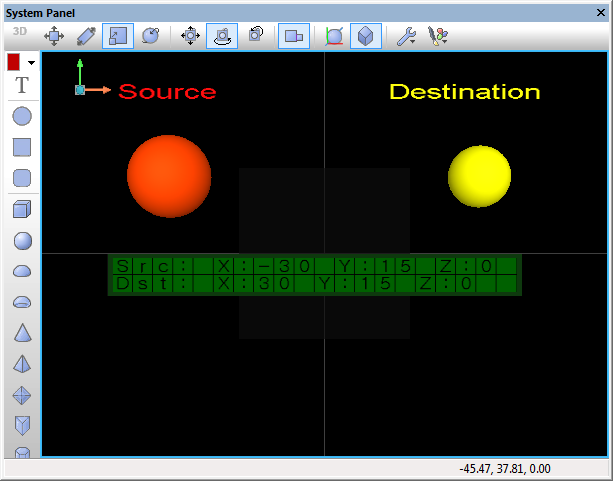Expand the color swatch dropdown arrow
This screenshot has width=613, height=481.
pyautogui.click(x=31, y=63)
